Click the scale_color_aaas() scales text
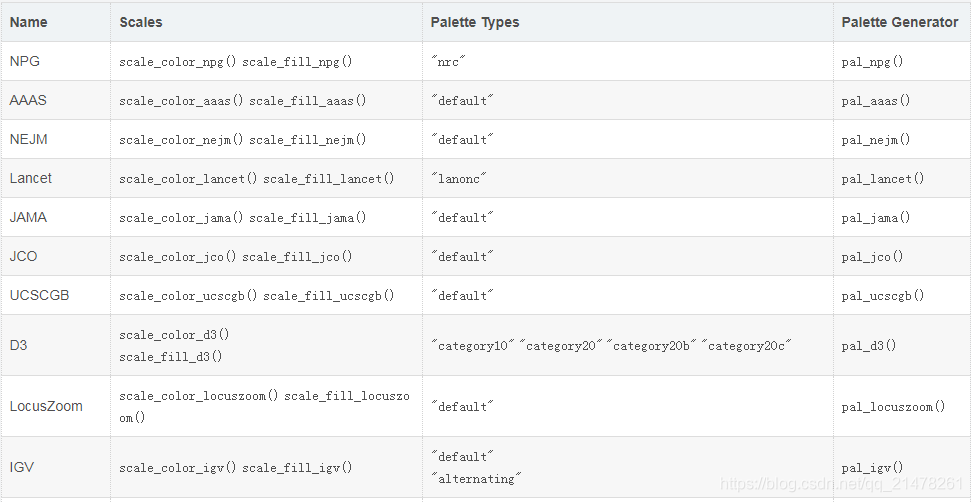This screenshot has height=502, width=971. (181, 101)
